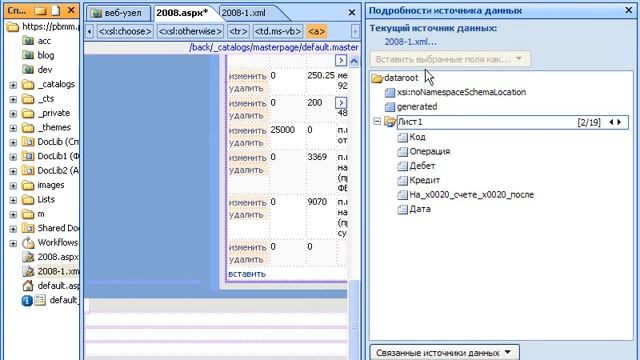Select the Операция field
The height and width of the screenshot is (360, 640).
pyautogui.click(x=424, y=151)
